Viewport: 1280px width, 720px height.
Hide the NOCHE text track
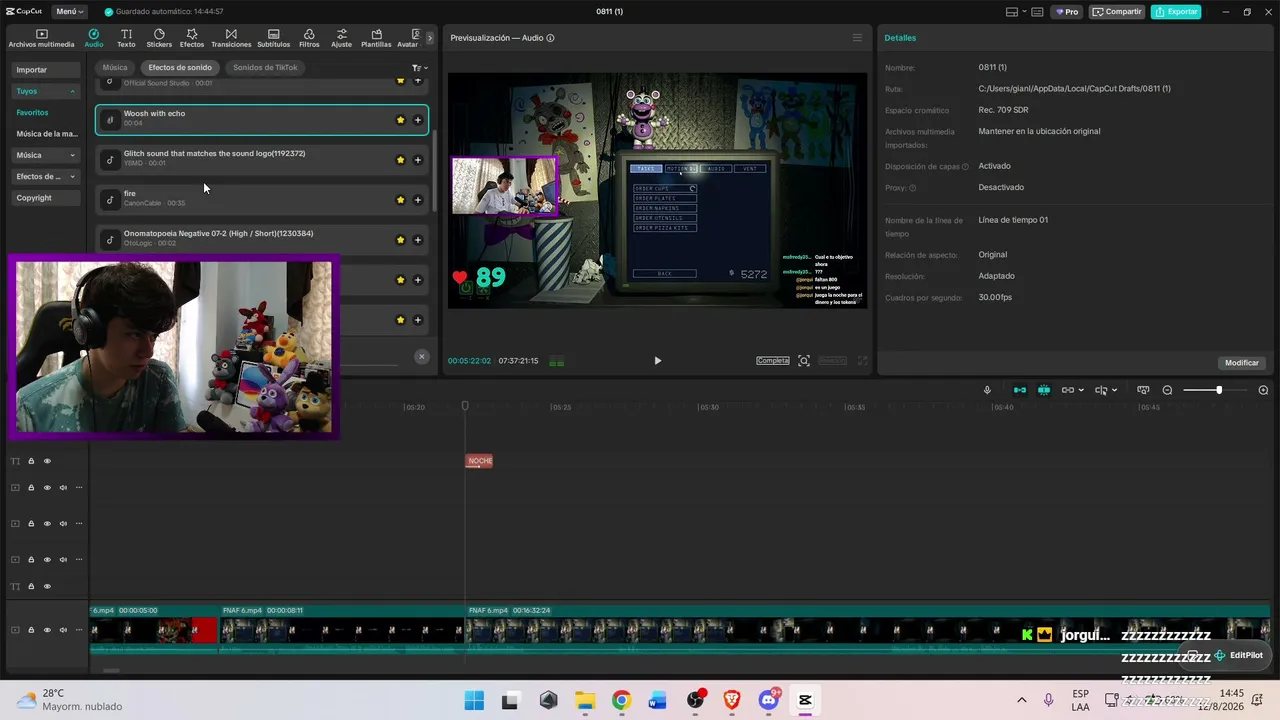(x=47, y=461)
